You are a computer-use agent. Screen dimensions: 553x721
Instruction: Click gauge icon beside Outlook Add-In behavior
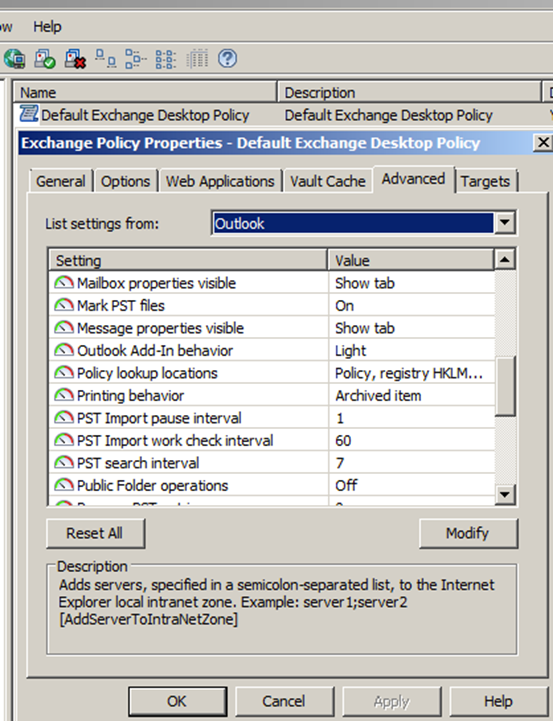64,350
